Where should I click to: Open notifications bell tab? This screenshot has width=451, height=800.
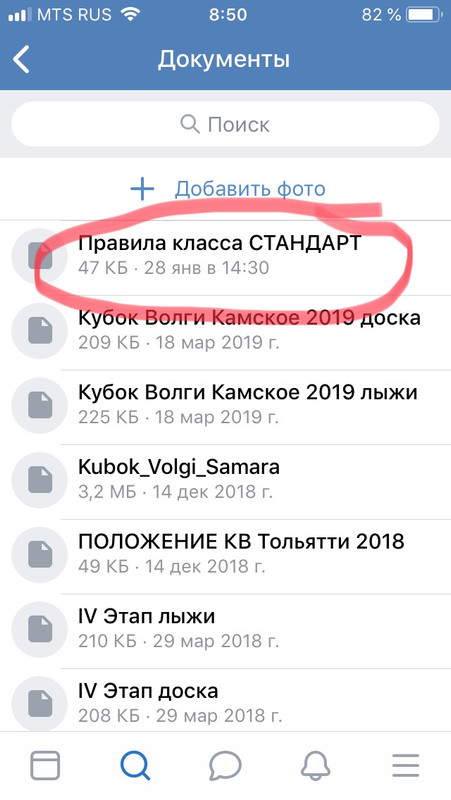pos(316,765)
